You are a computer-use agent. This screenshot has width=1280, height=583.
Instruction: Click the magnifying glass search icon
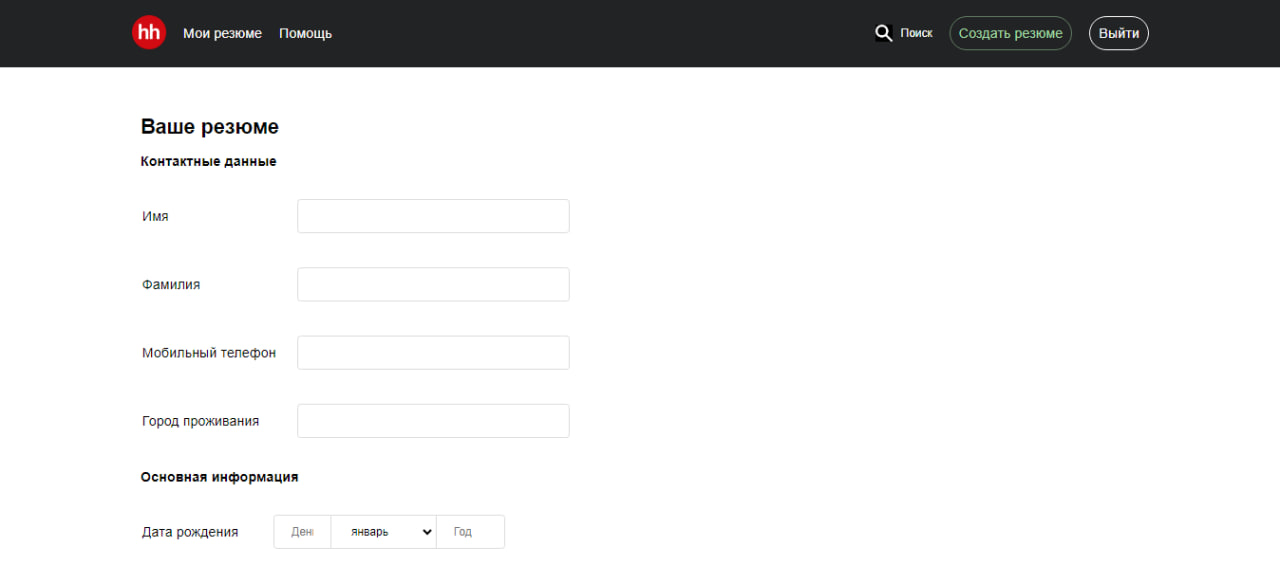883,33
